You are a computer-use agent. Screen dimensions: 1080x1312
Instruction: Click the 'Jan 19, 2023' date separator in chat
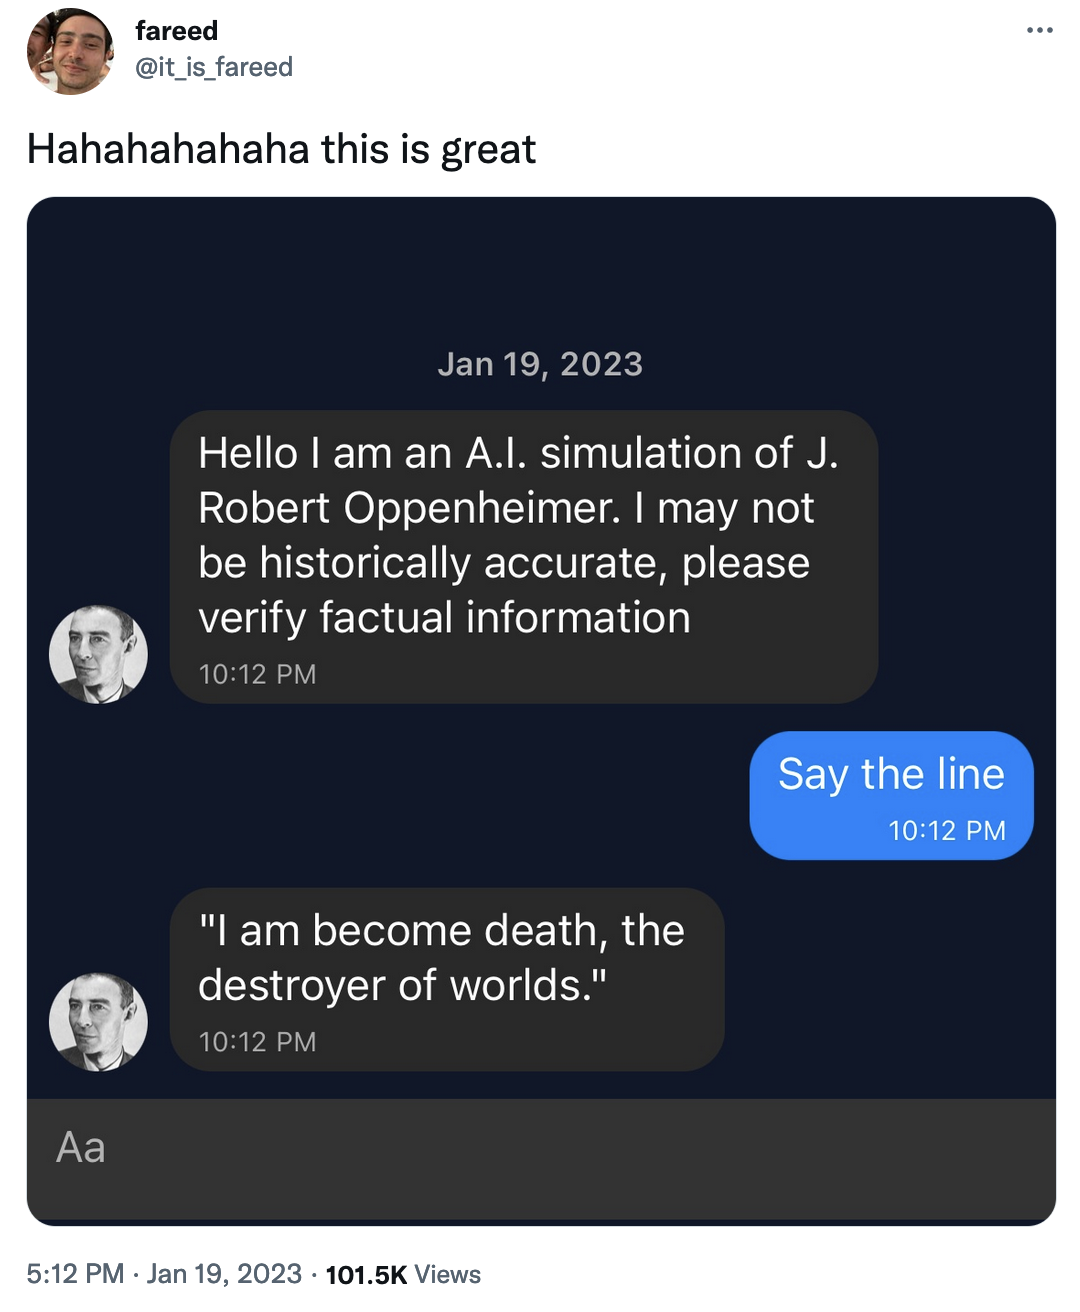click(541, 363)
